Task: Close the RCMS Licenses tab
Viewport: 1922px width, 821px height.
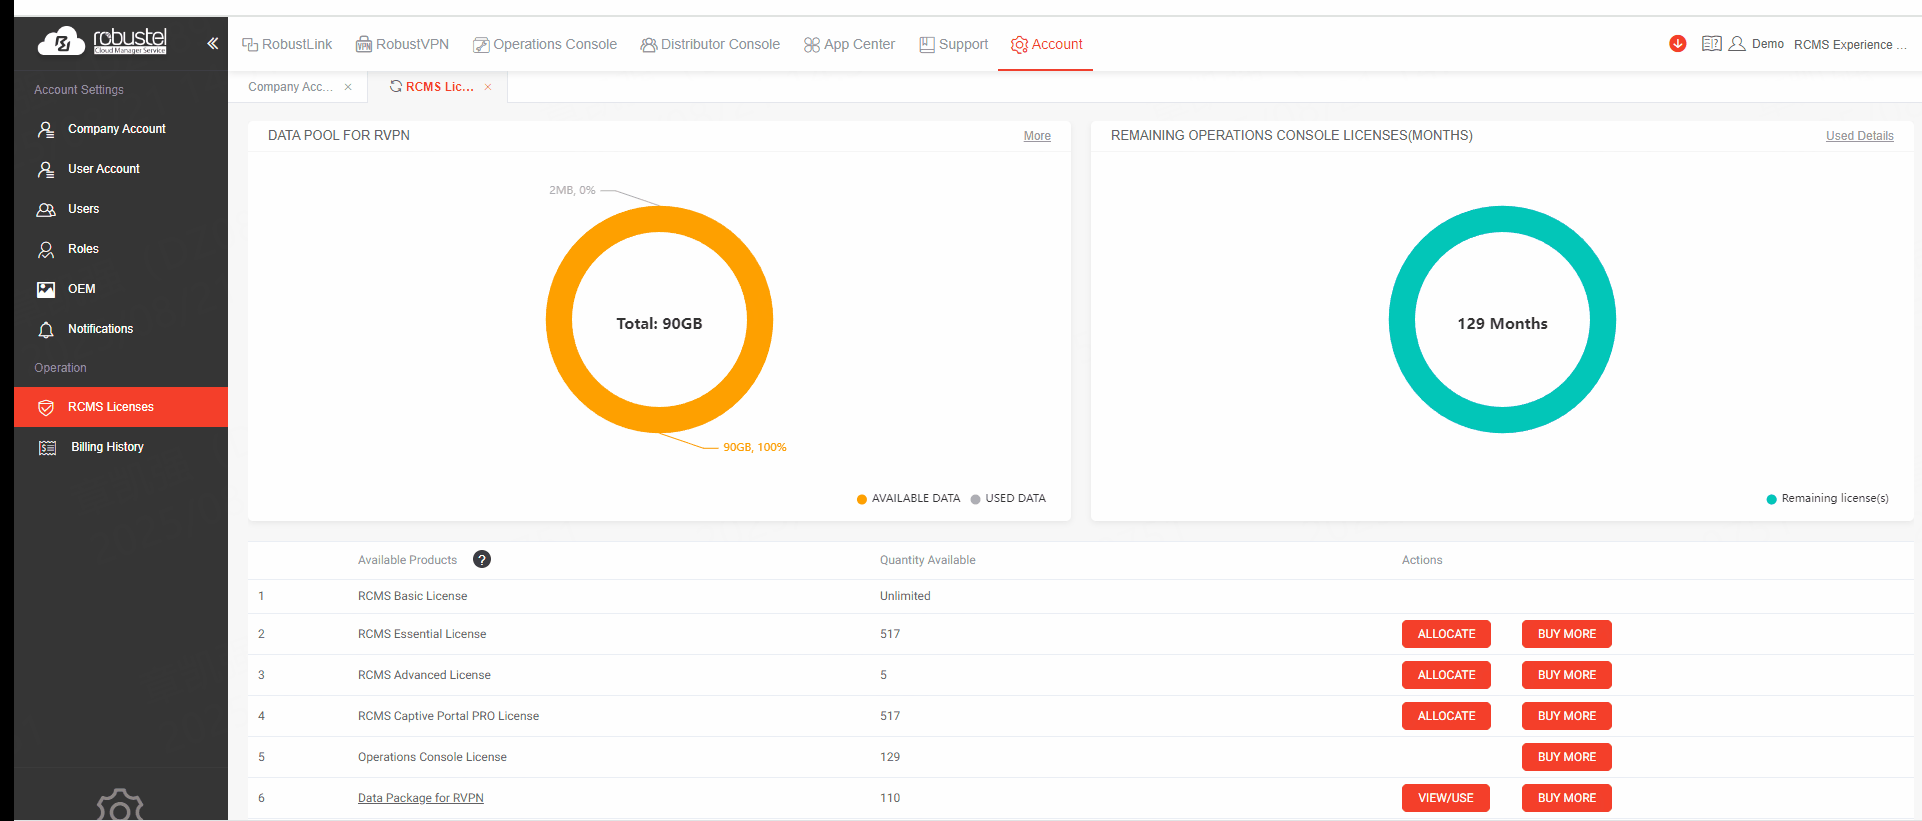Action: coord(488,87)
